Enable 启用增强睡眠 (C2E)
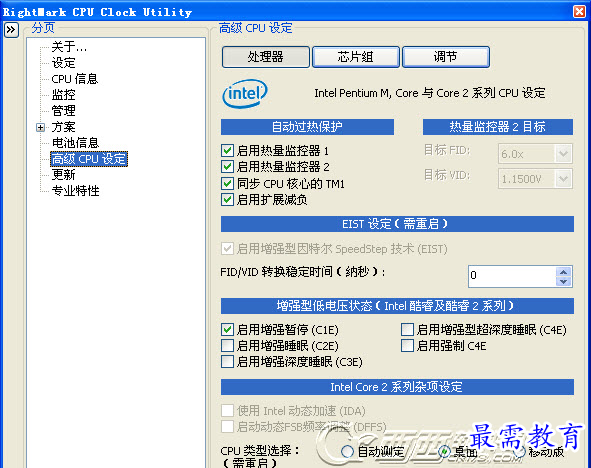The width and height of the screenshot is (591, 468). 227,346
